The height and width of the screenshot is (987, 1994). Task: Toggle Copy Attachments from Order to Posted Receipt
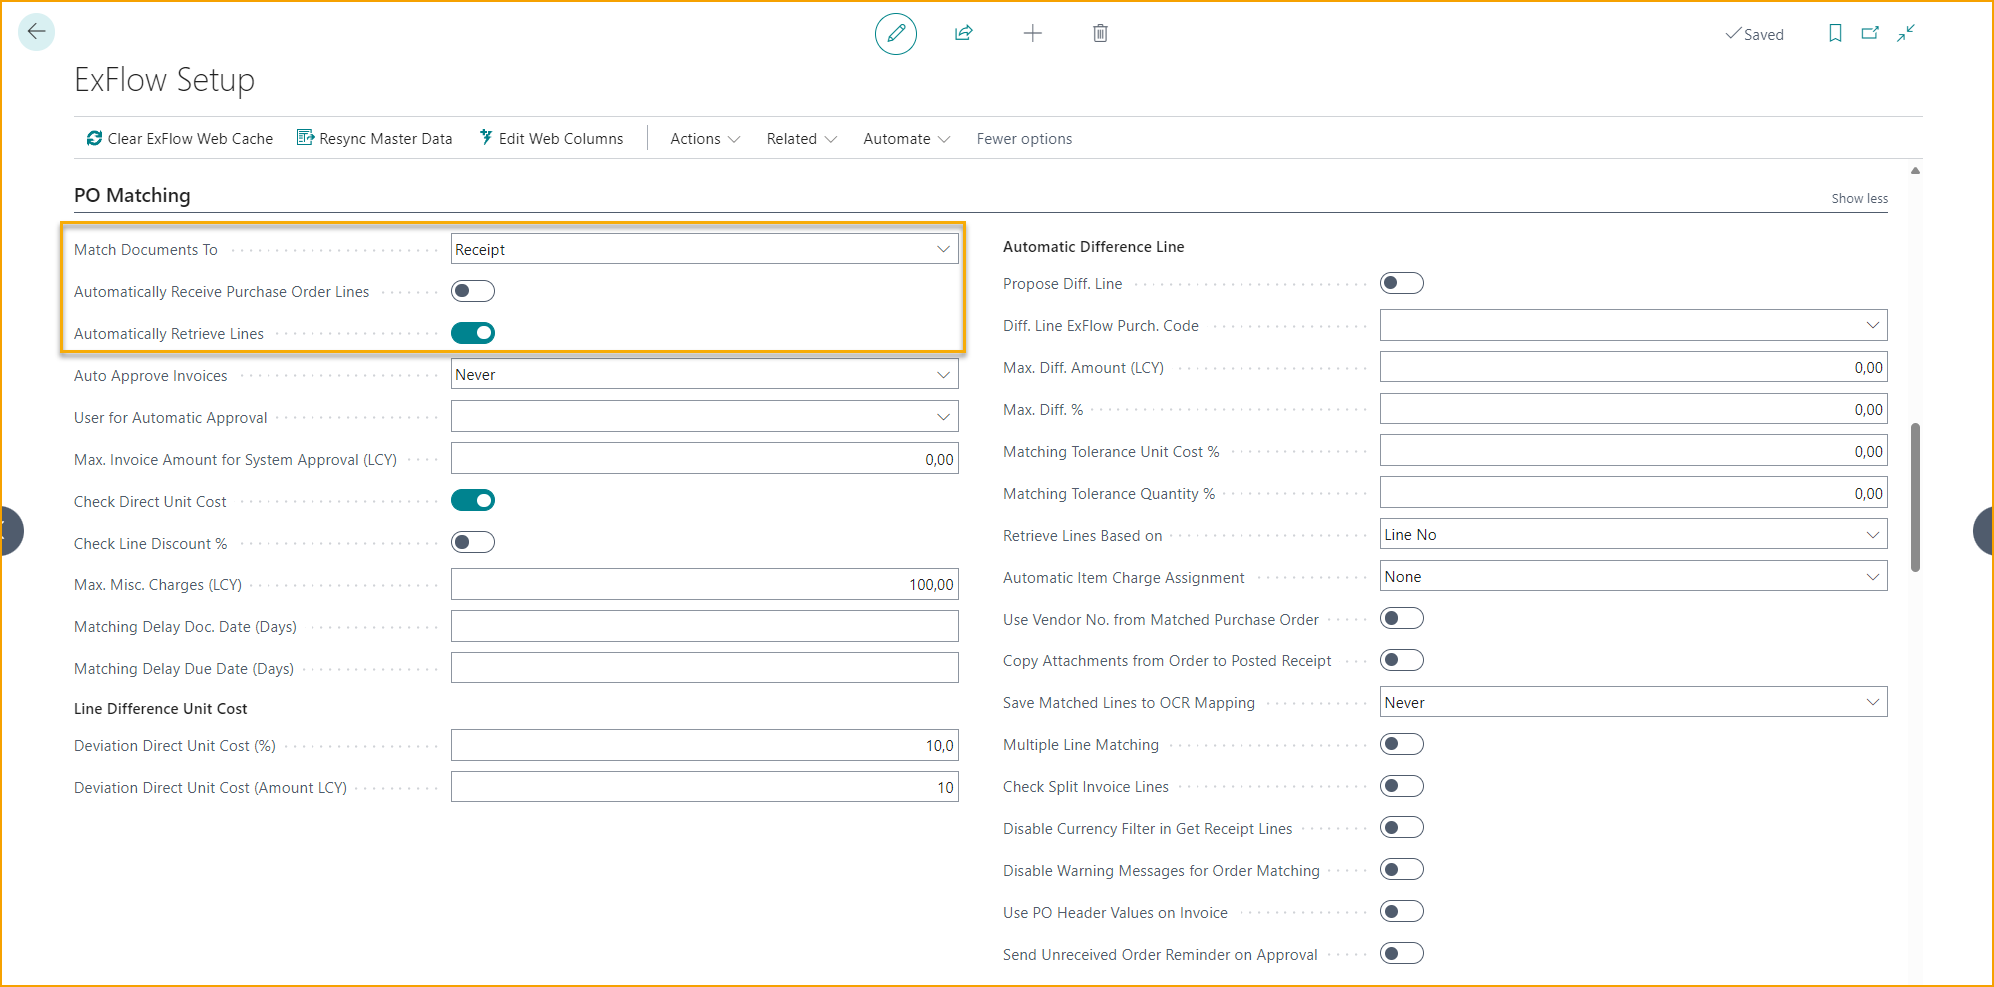(1402, 660)
